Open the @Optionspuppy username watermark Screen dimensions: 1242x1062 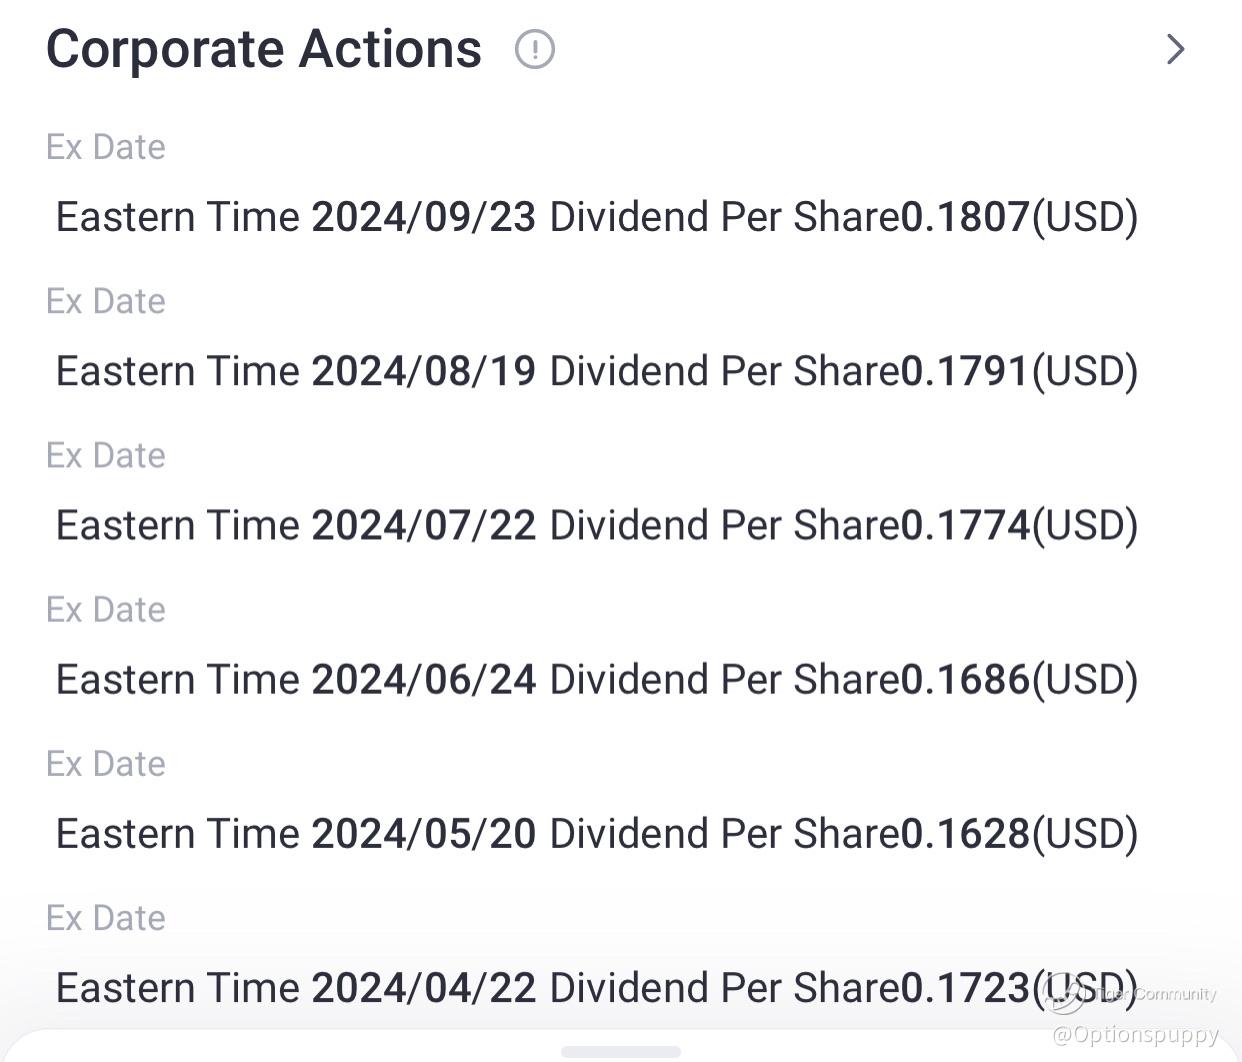pos(1135,1034)
